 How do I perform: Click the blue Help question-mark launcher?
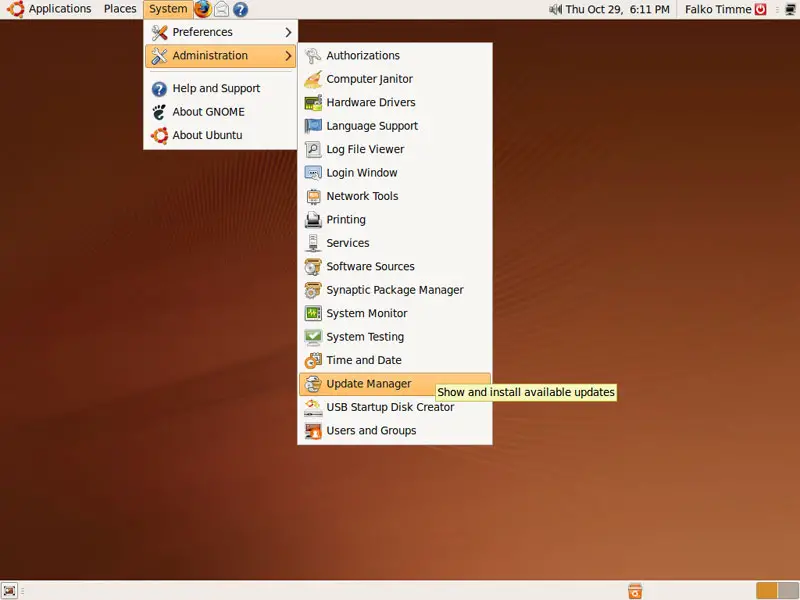[x=240, y=9]
